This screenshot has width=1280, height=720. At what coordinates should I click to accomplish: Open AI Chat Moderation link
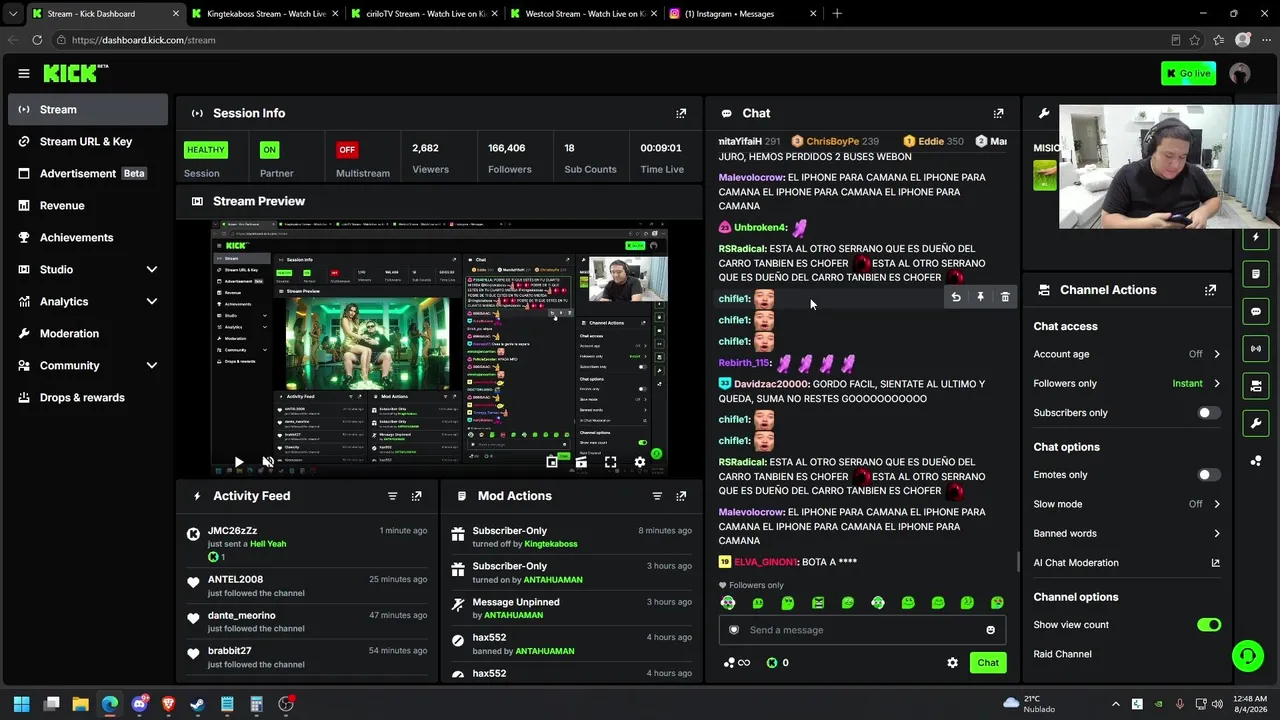point(1127,562)
